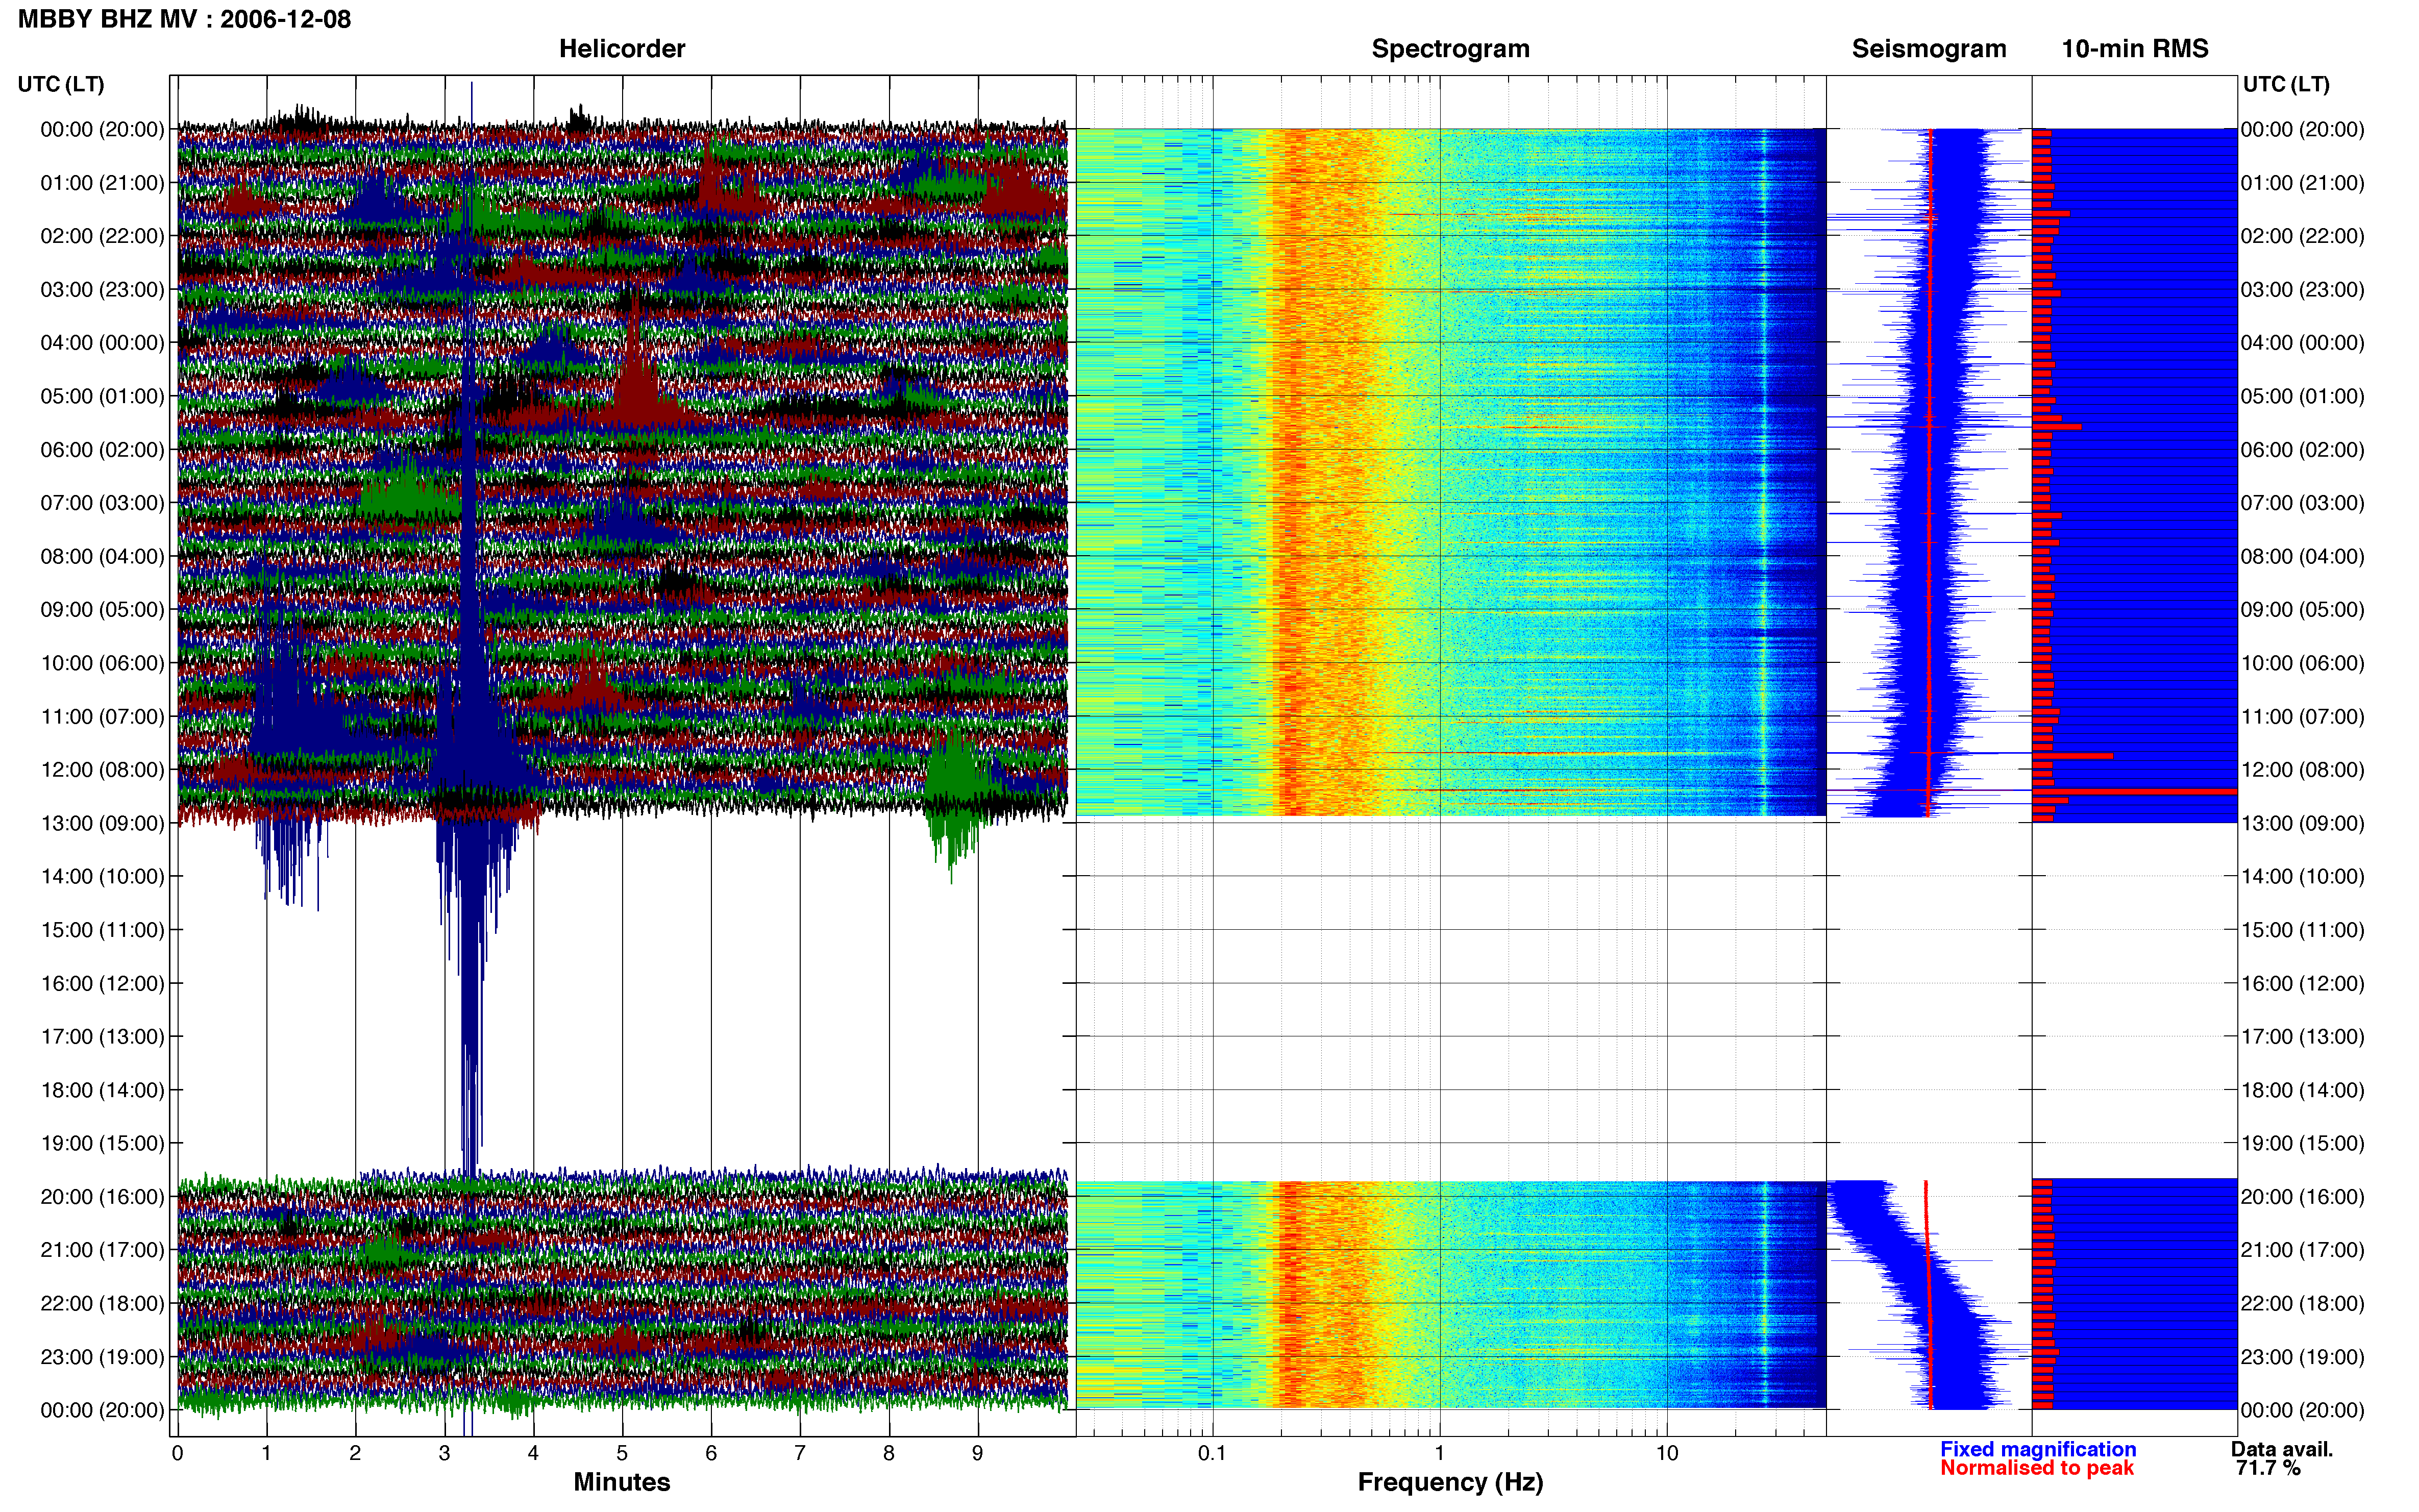
Task: Click left time label '13:00 (09:00)'
Action: click(x=102, y=823)
